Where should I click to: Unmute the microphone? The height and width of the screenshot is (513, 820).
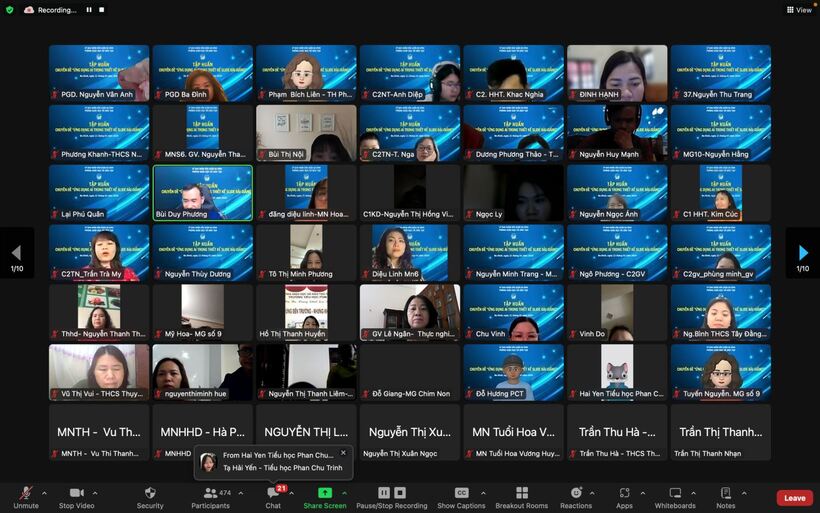[x=25, y=496]
